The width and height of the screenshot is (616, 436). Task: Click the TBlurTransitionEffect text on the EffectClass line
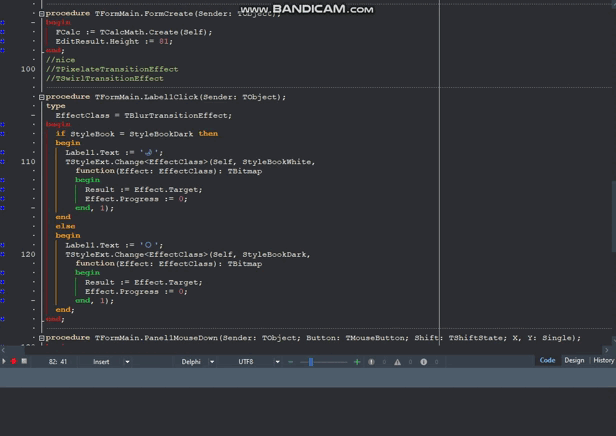(x=177, y=115)
